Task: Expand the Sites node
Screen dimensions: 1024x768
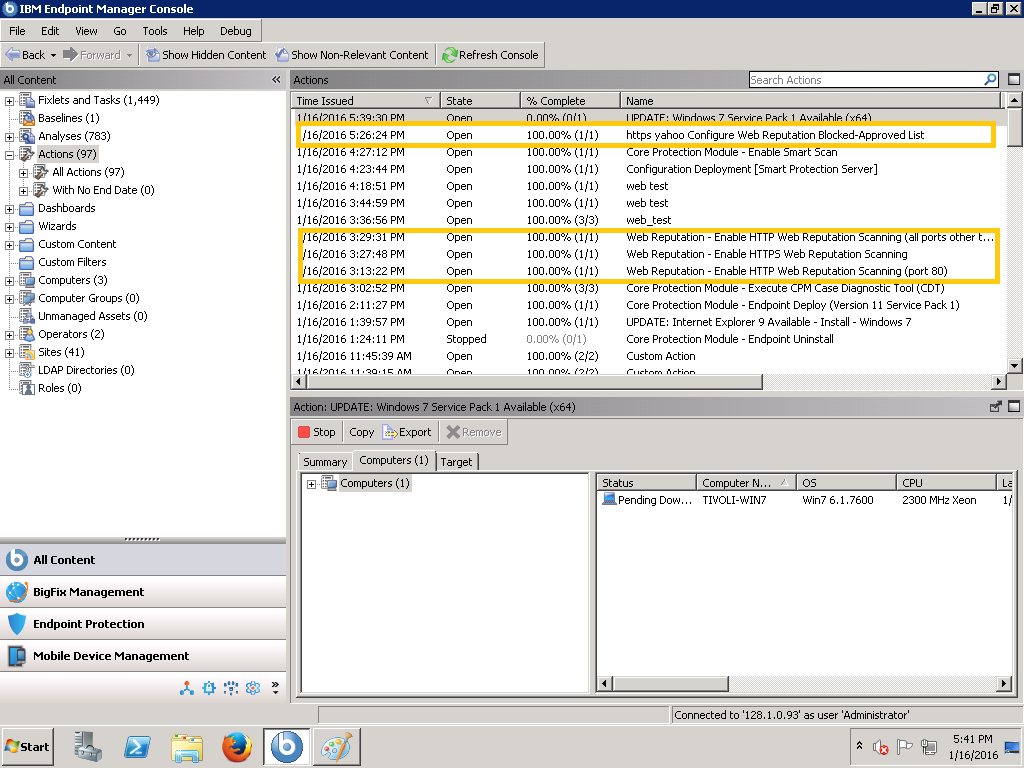Action: (x=9, y=353)
